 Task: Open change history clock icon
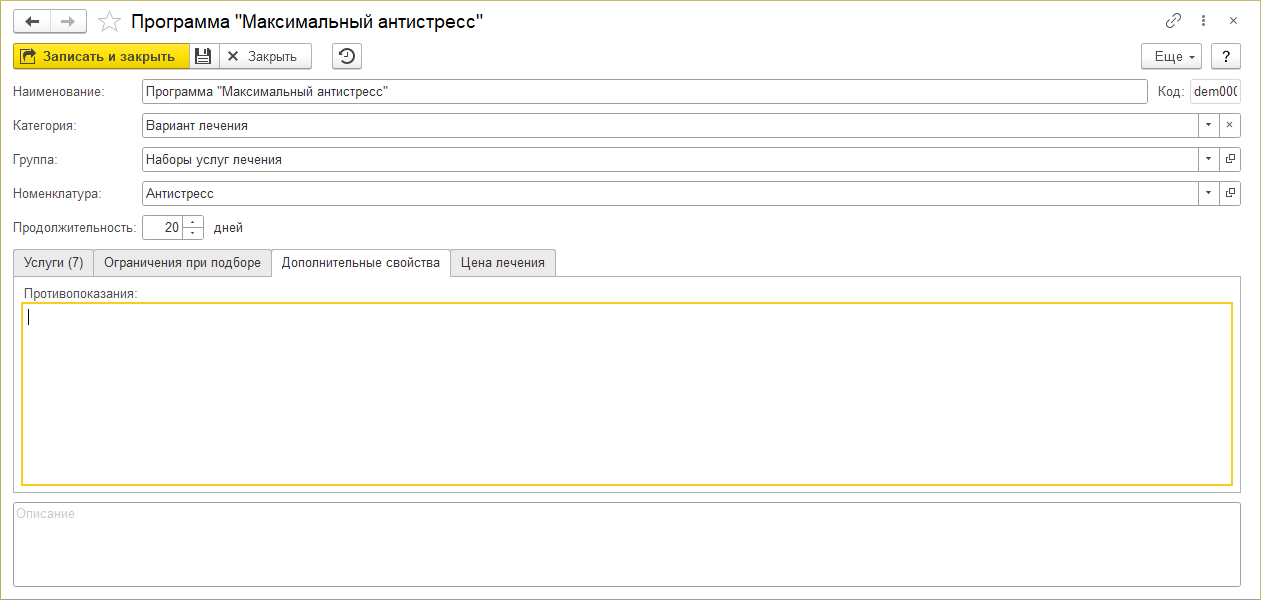pyautogui.click(x=347, y=56)
